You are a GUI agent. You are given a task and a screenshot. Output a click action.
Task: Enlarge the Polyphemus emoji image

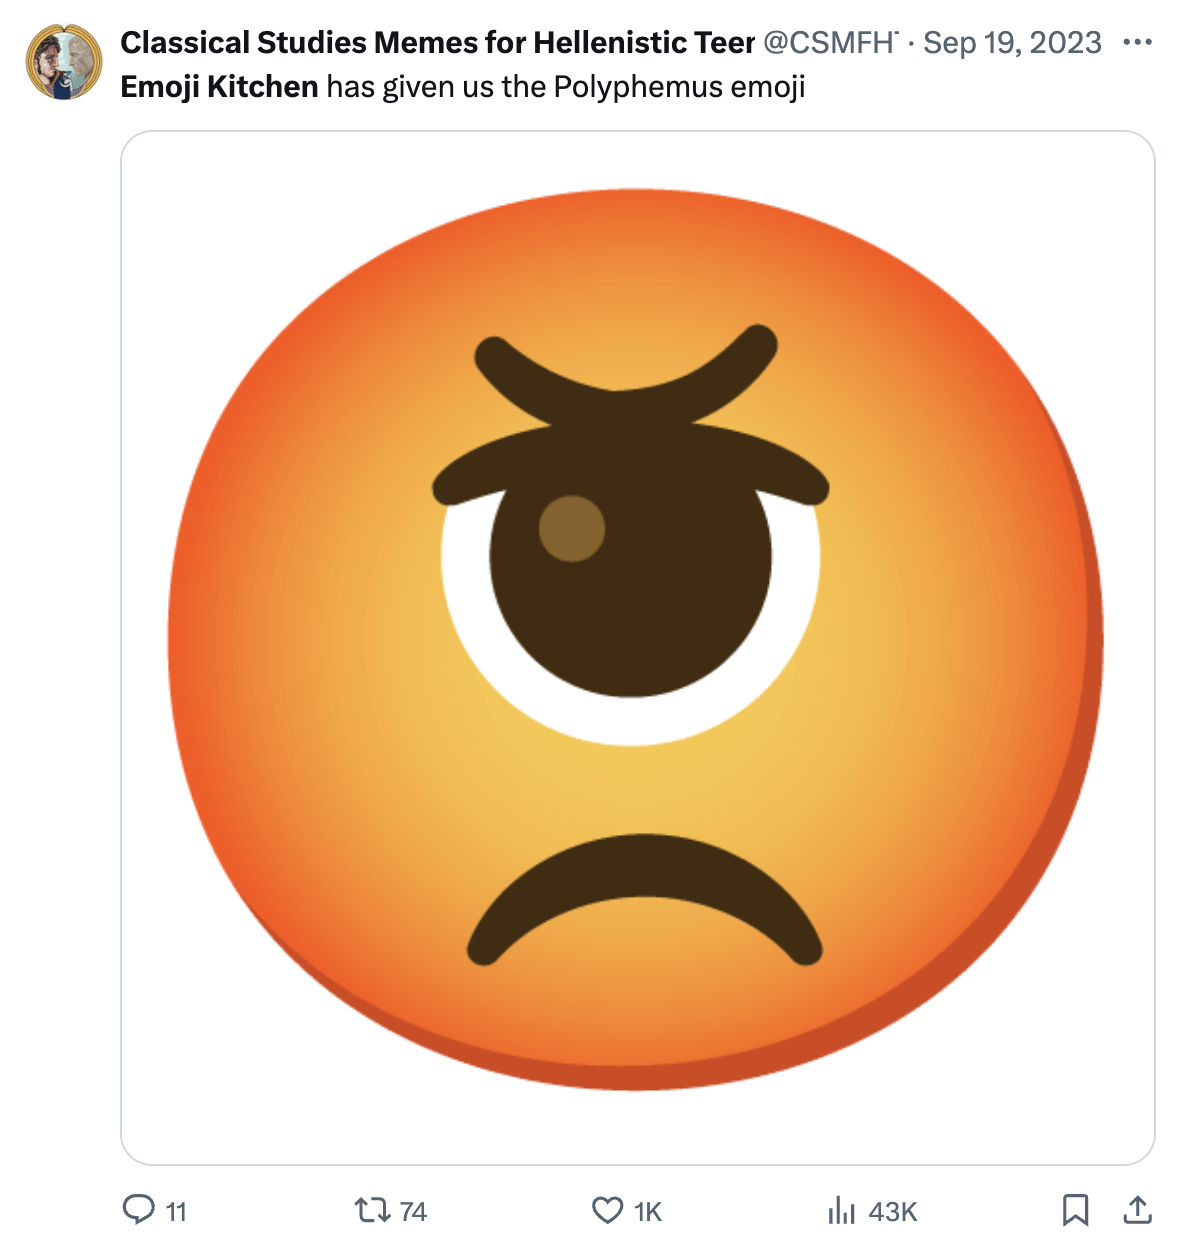point(637,647)
